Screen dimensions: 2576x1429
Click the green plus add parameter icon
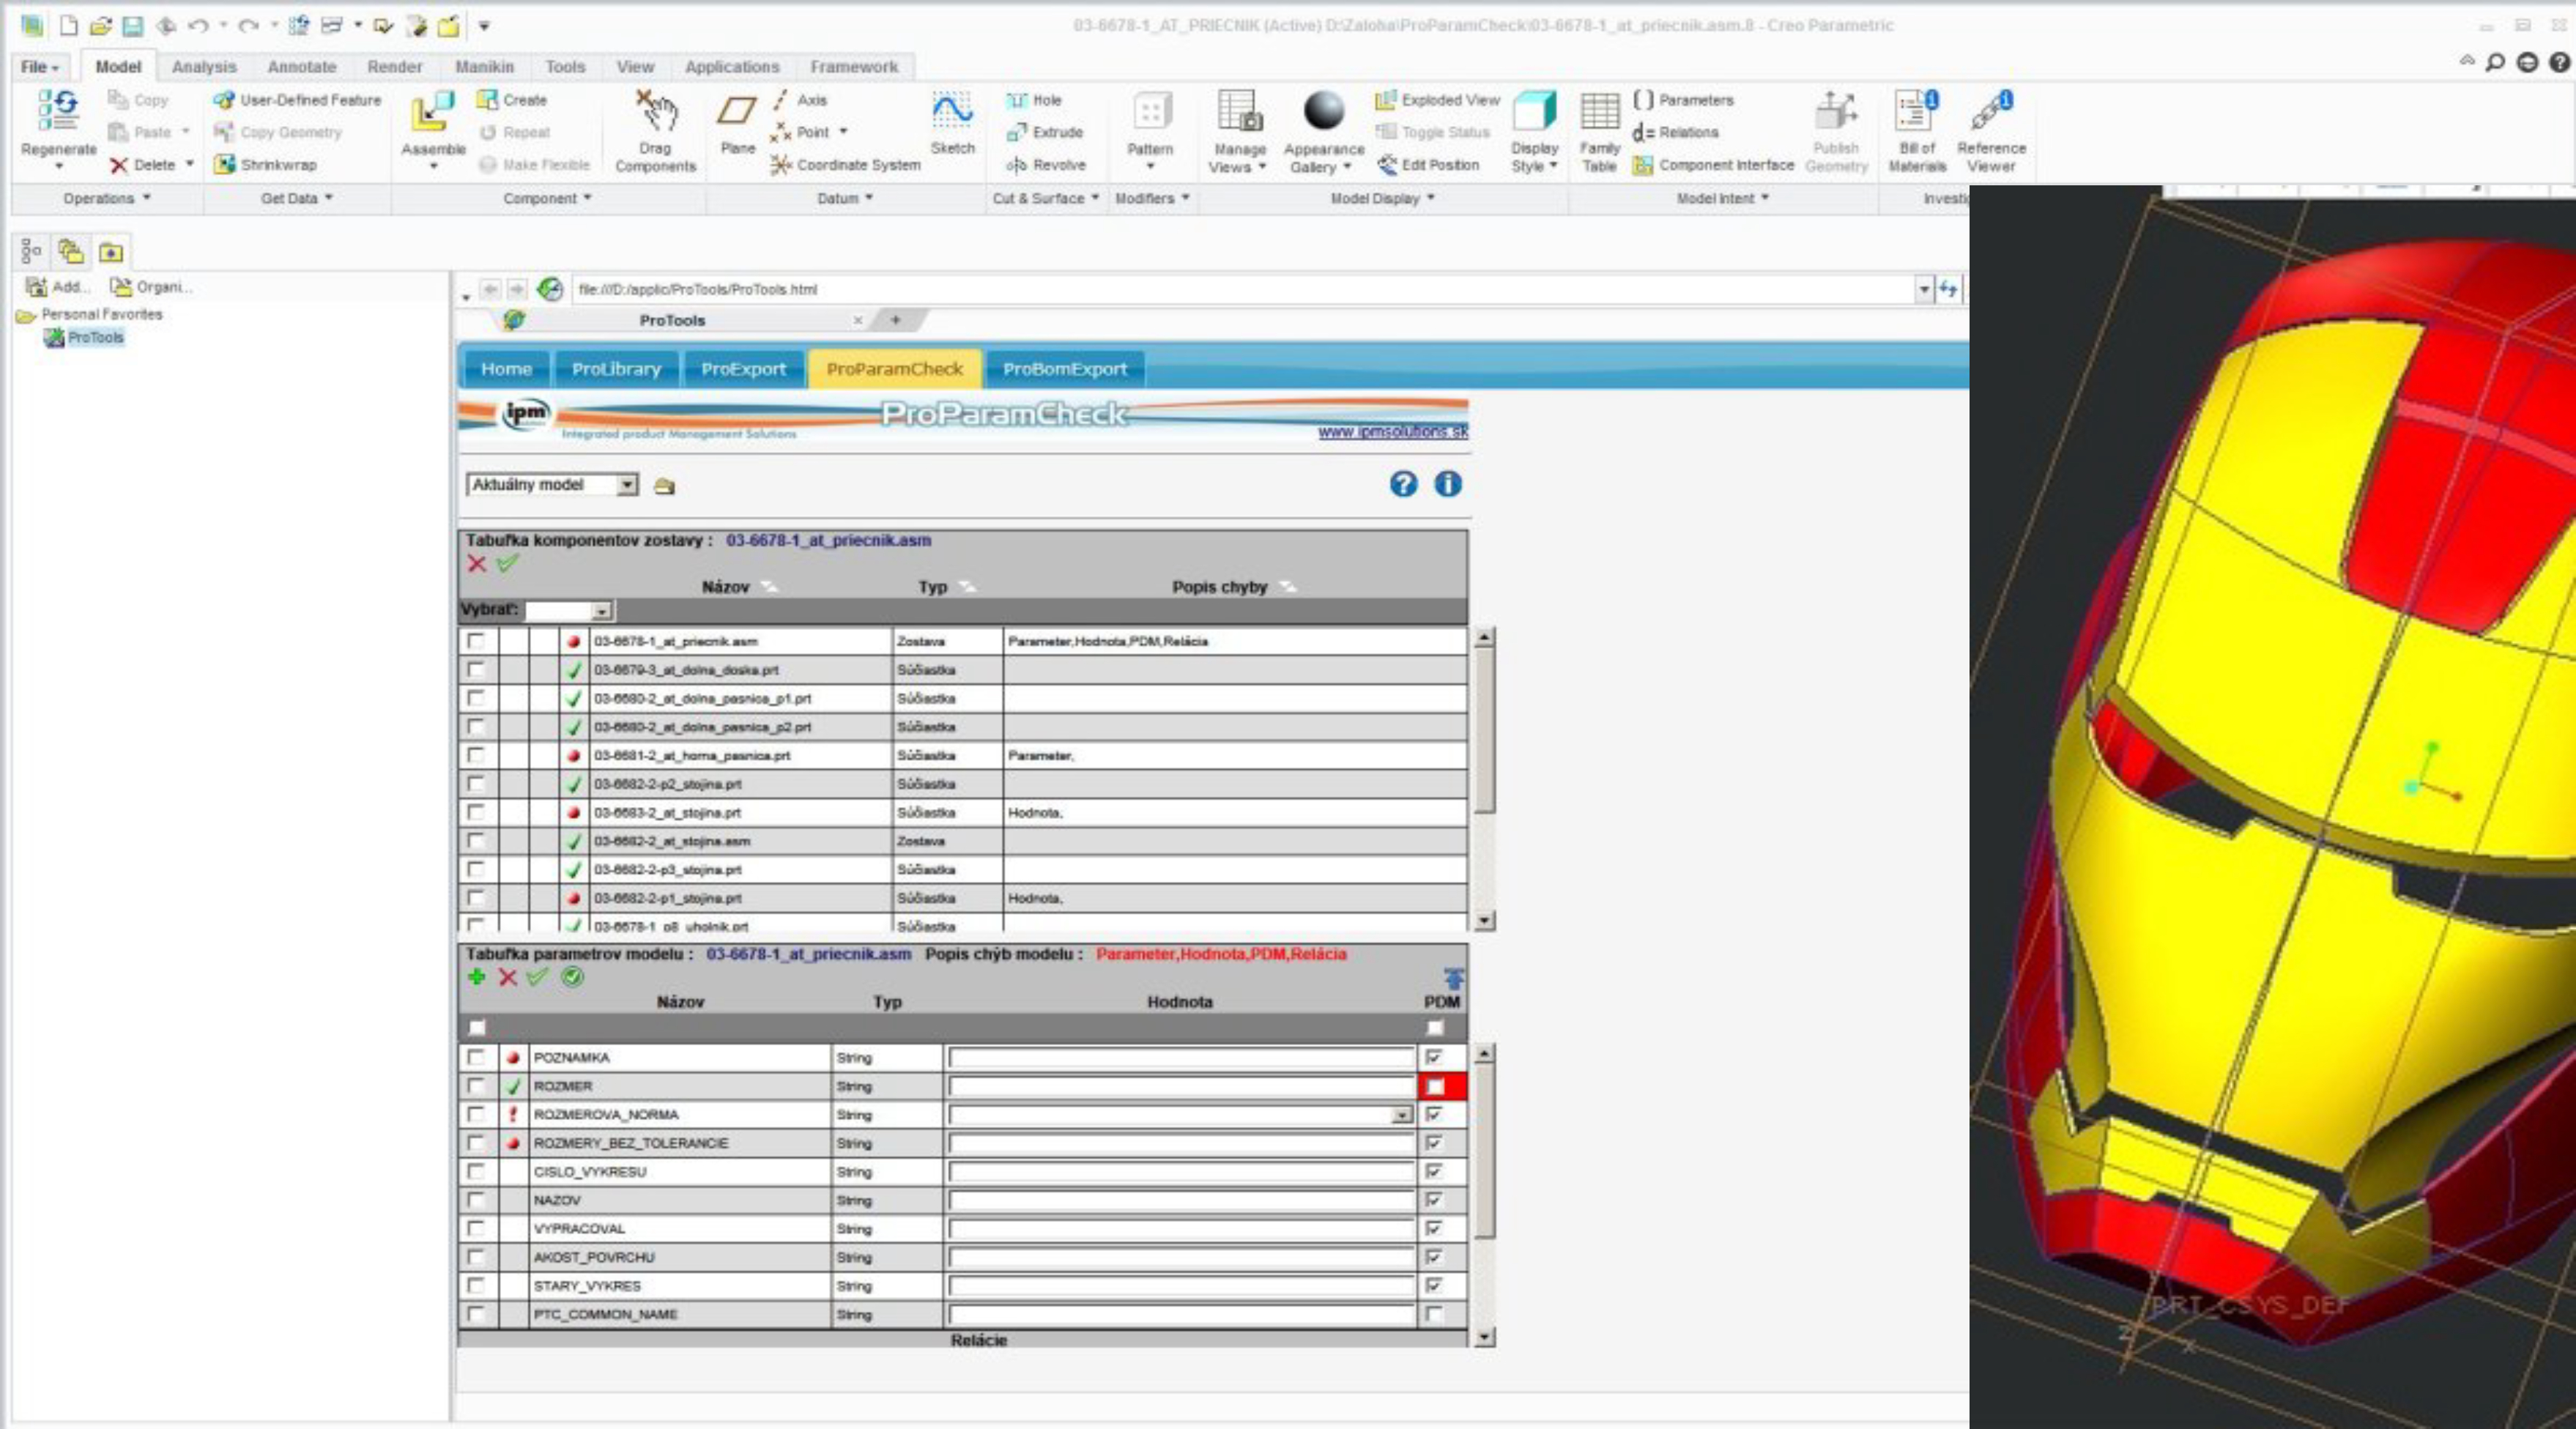476,977
